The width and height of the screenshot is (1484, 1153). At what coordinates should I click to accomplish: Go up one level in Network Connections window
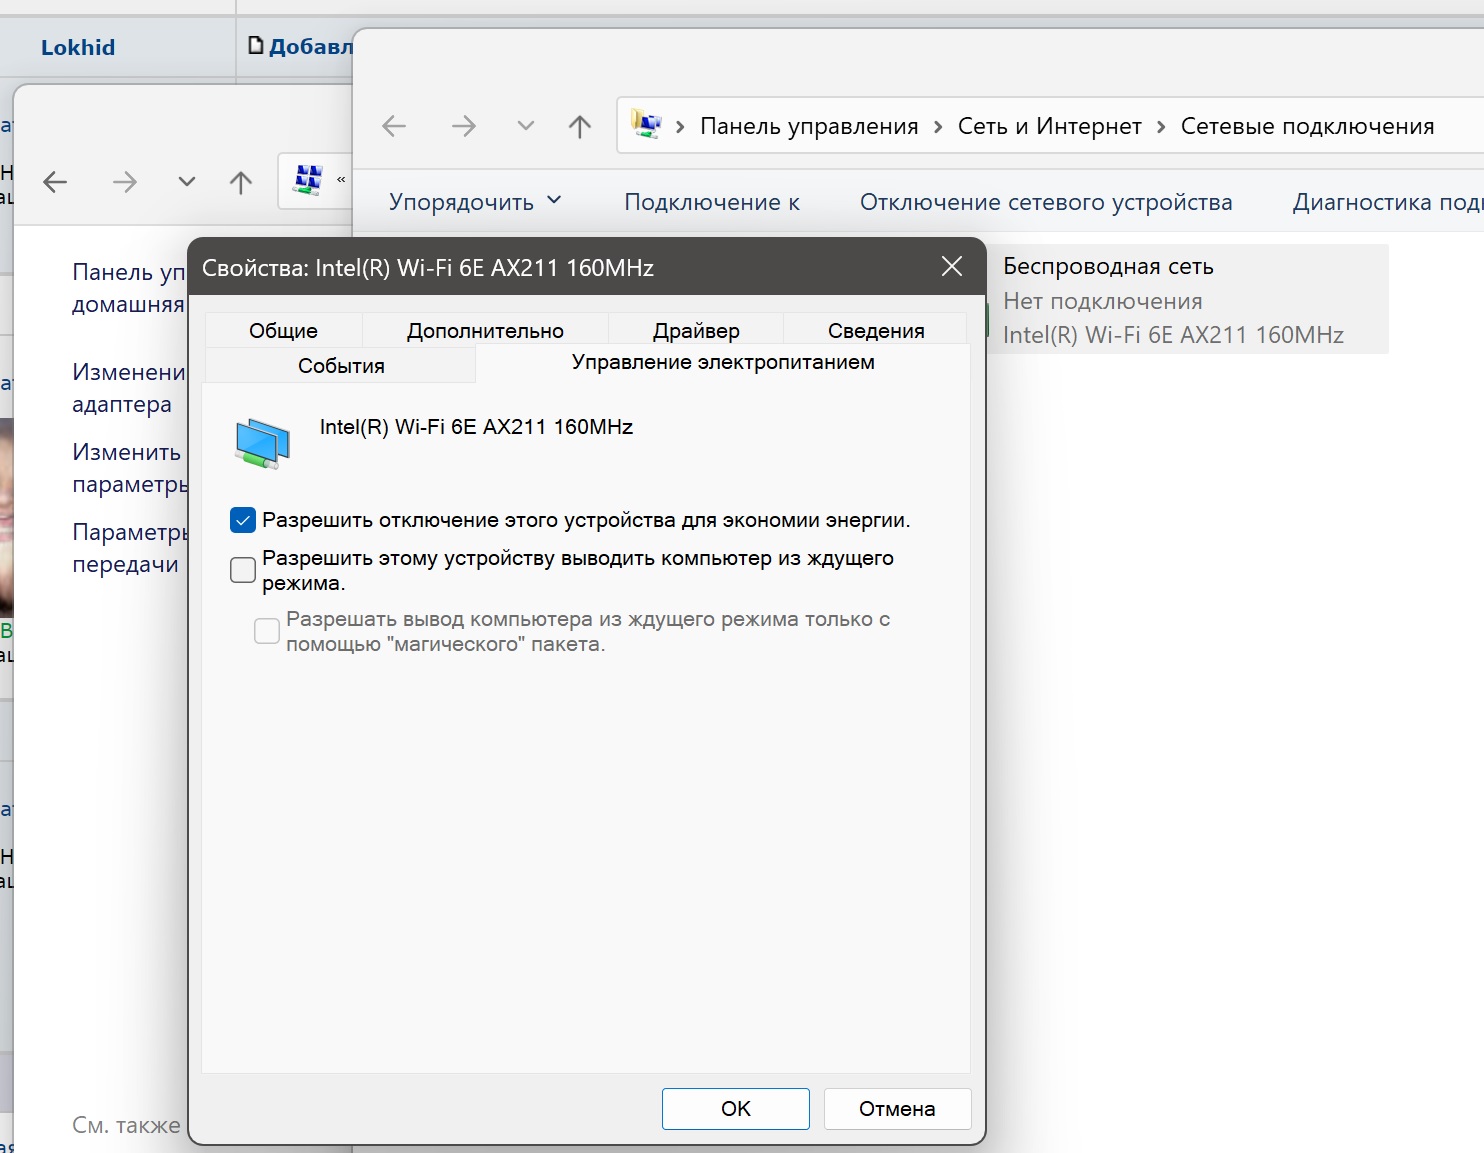580,126
